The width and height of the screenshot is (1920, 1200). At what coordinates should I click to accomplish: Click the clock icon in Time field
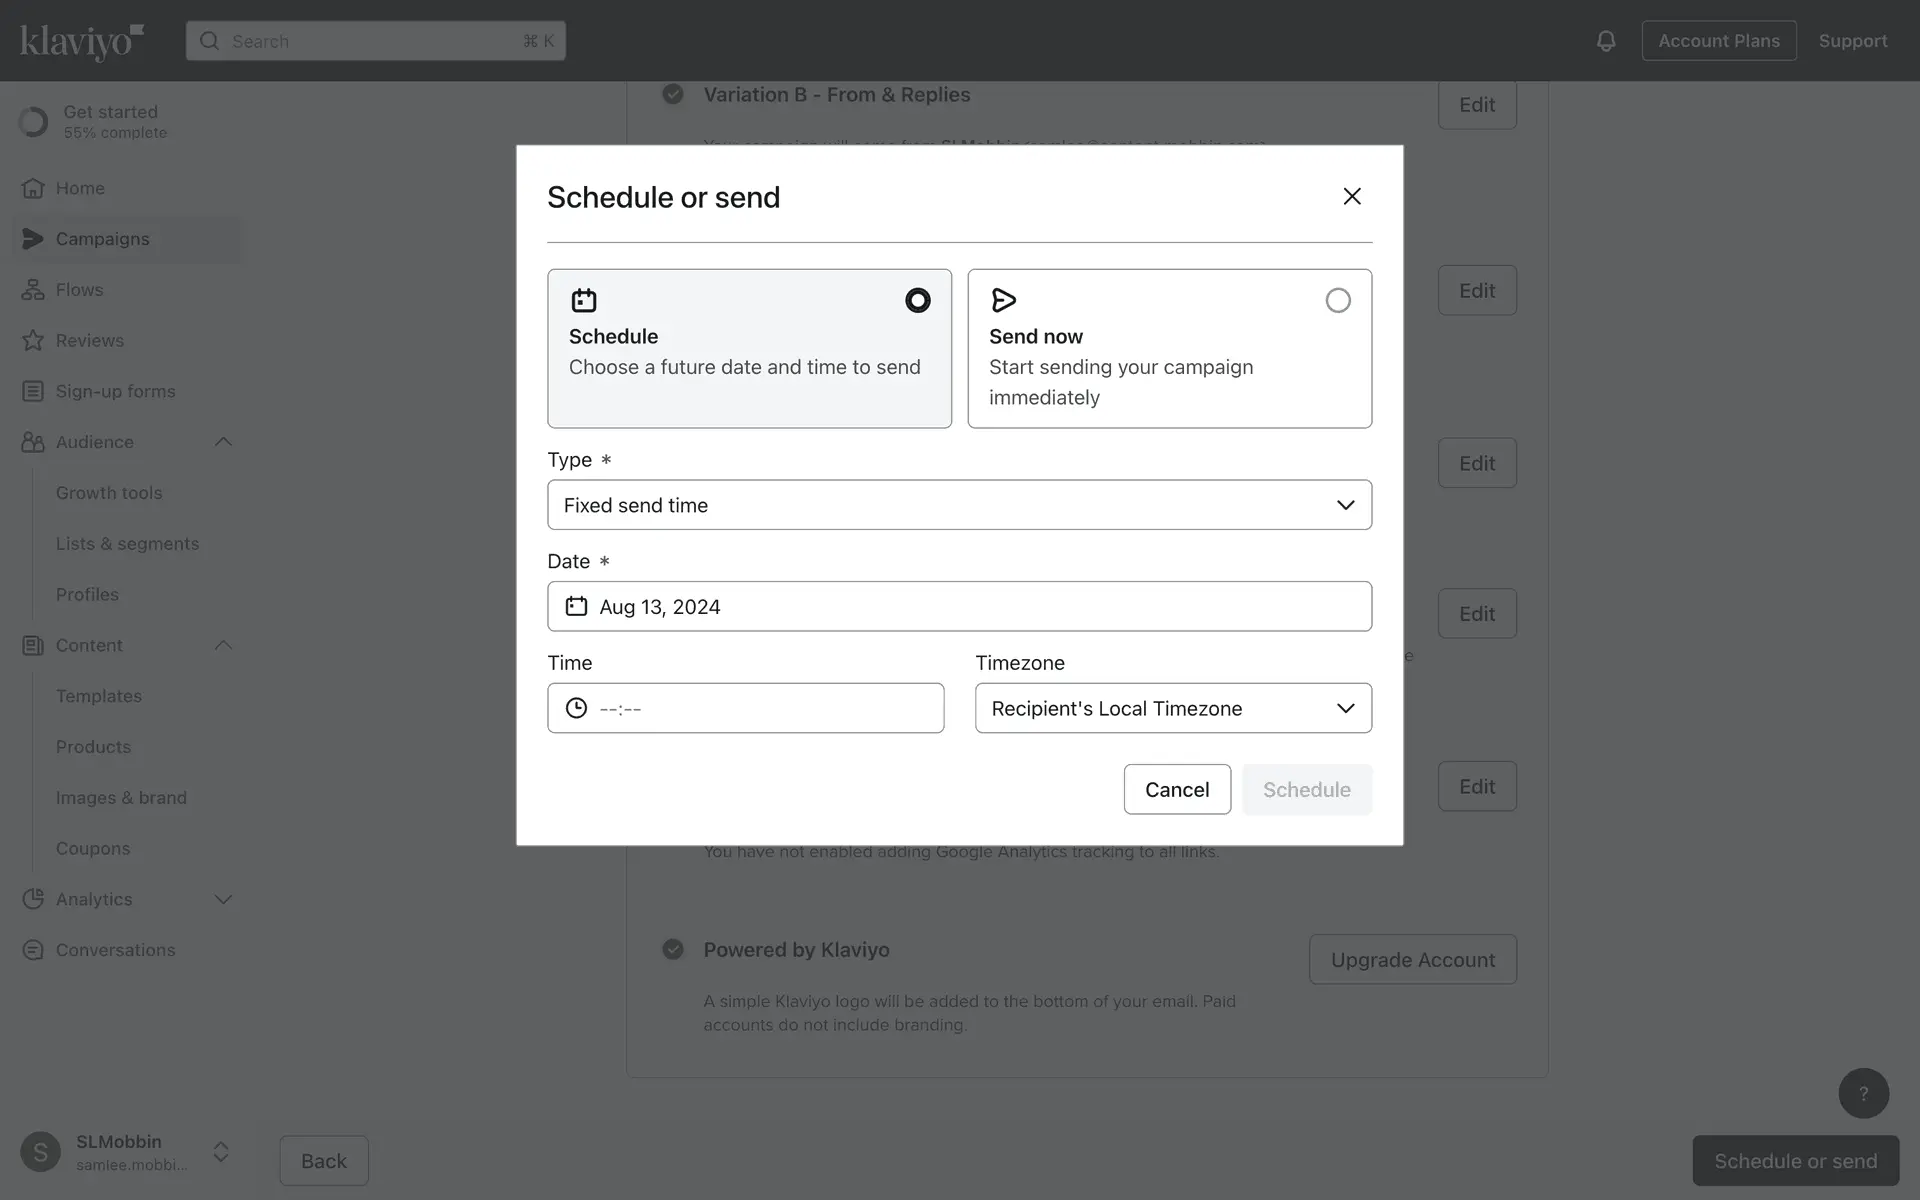point(577,708)
